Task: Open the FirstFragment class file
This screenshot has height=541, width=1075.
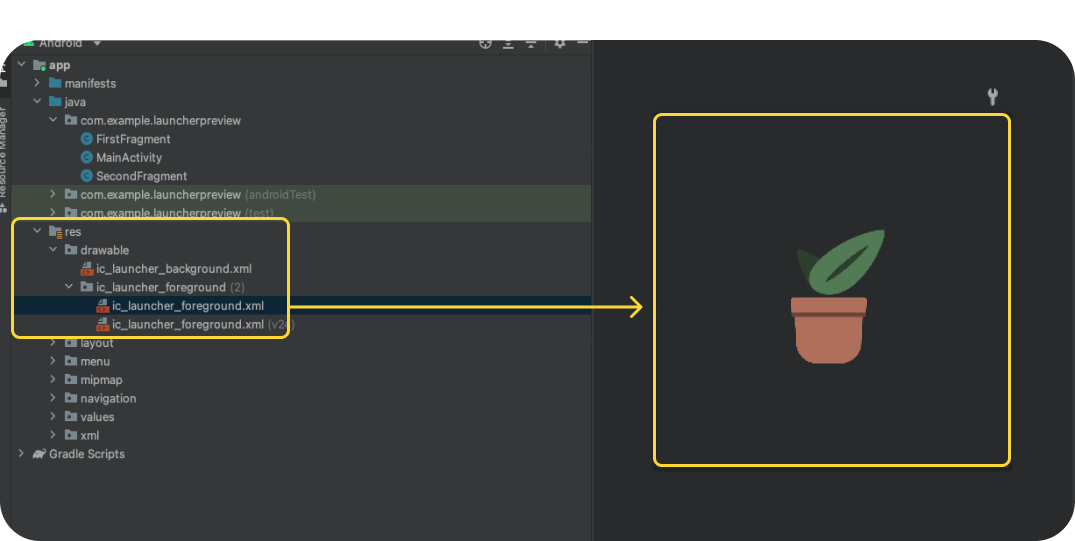Action: [x=132, y=139]
